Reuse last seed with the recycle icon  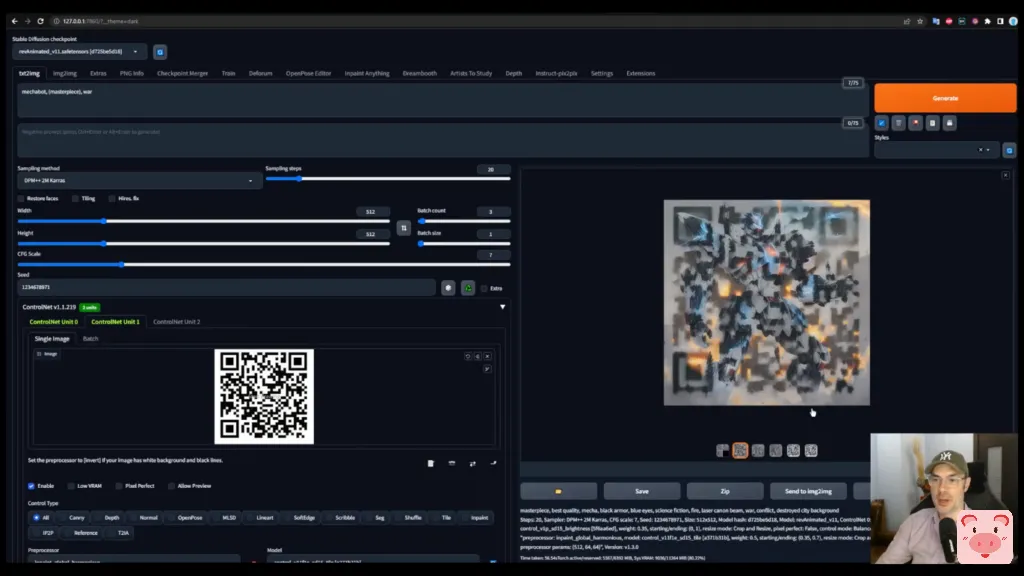(467, 288)
